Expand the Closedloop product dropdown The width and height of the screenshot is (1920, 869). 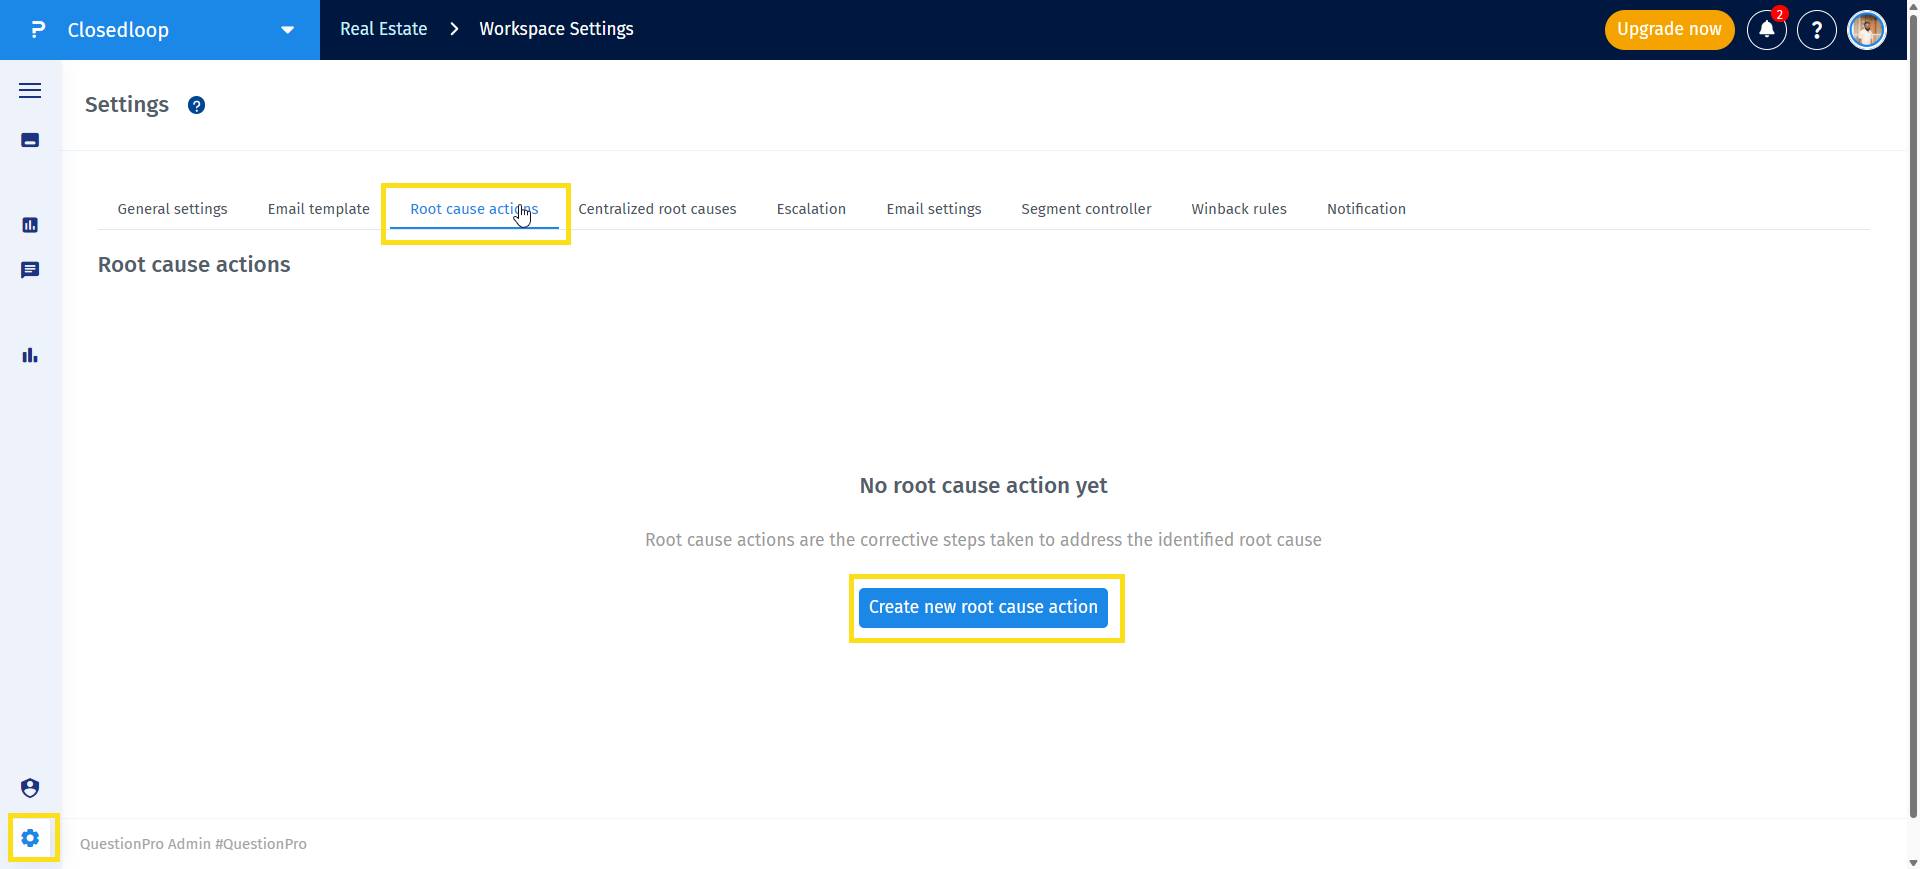coord(287,30)
